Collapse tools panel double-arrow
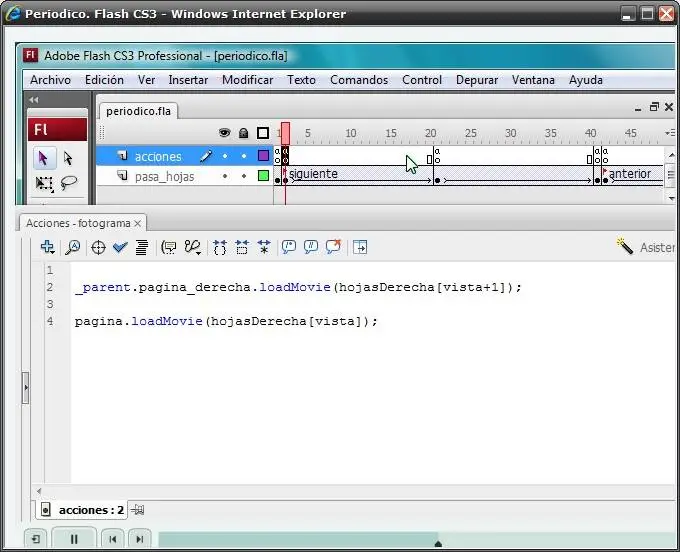The width and height of the screenshot is (680, 552). [34, 100]
